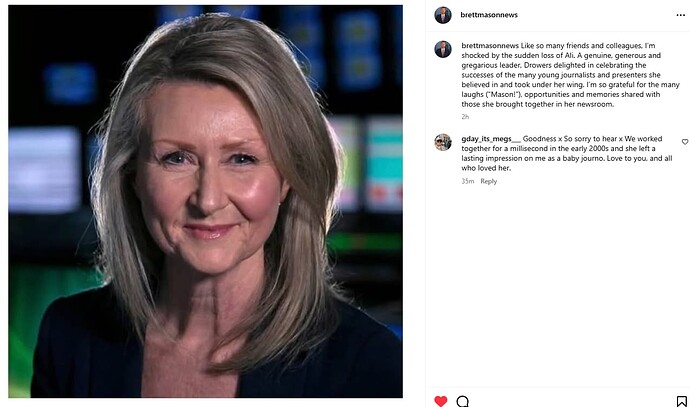Open gday_its_megs profile picture
Viewport: 690px width, 407px height.
(x=443, y=142)
